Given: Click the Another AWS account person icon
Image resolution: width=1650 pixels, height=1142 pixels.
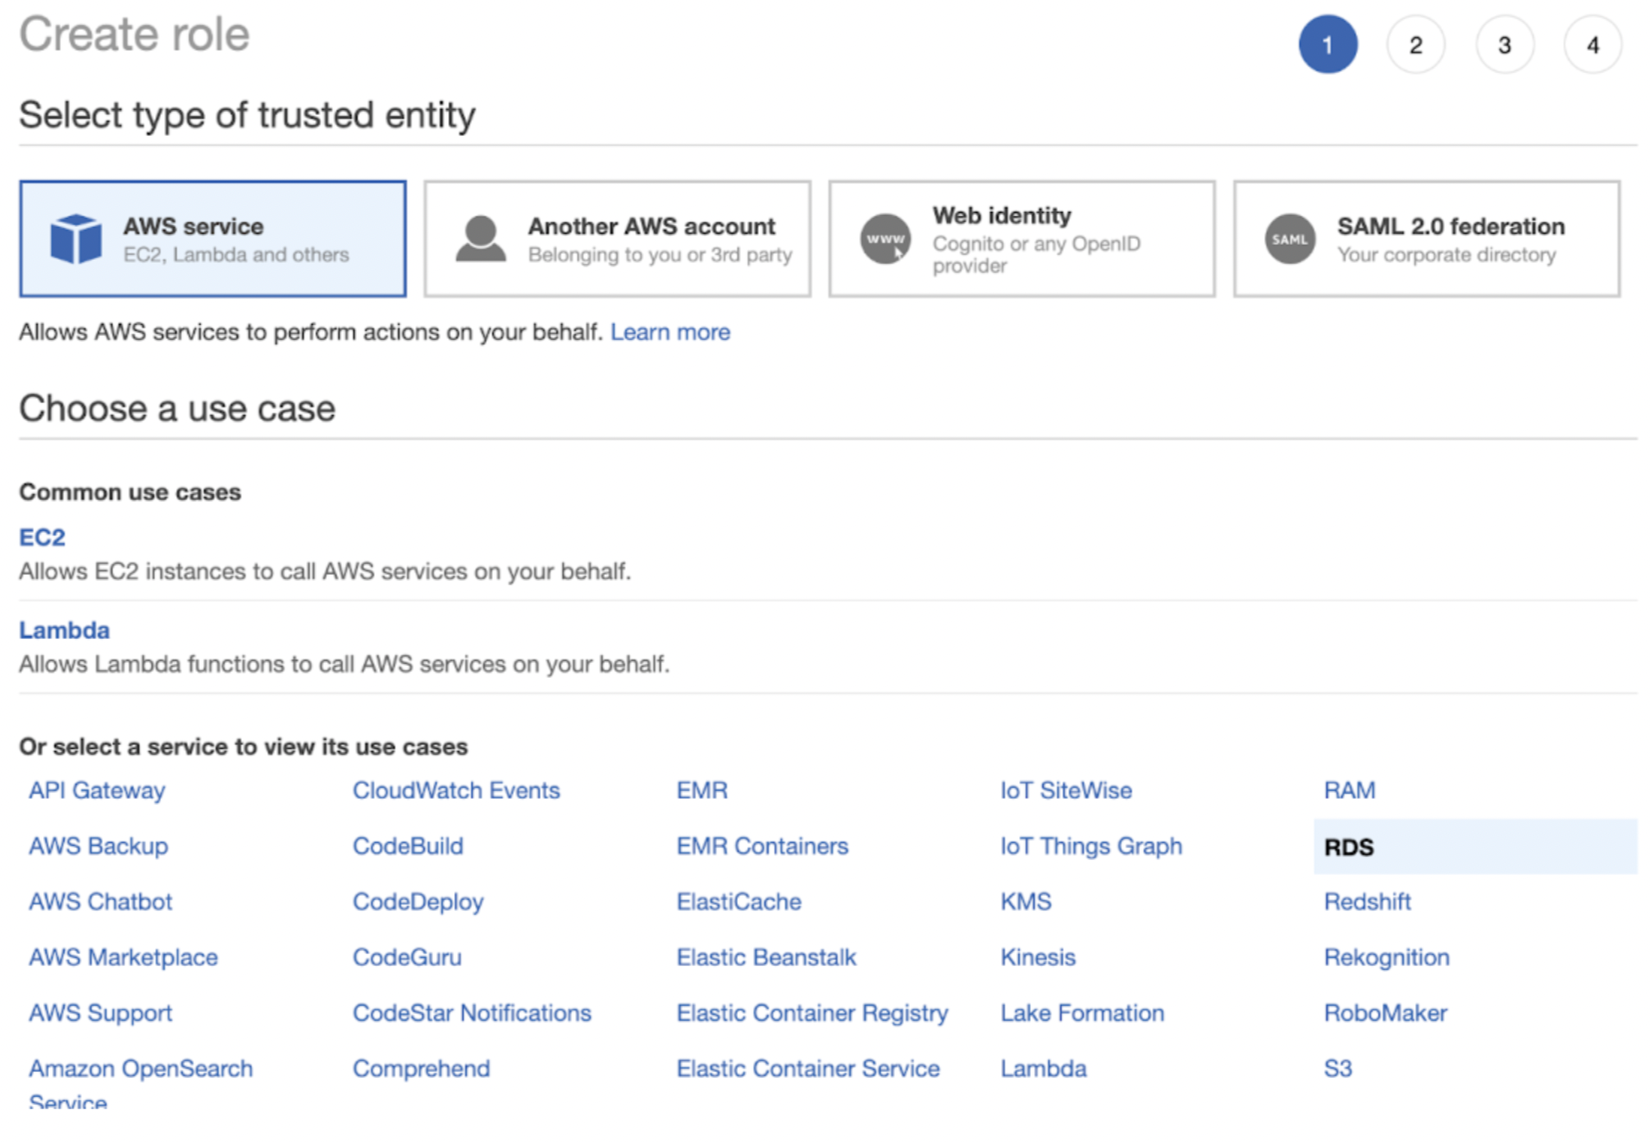Looking at the screenshot, I should point(481,239).
